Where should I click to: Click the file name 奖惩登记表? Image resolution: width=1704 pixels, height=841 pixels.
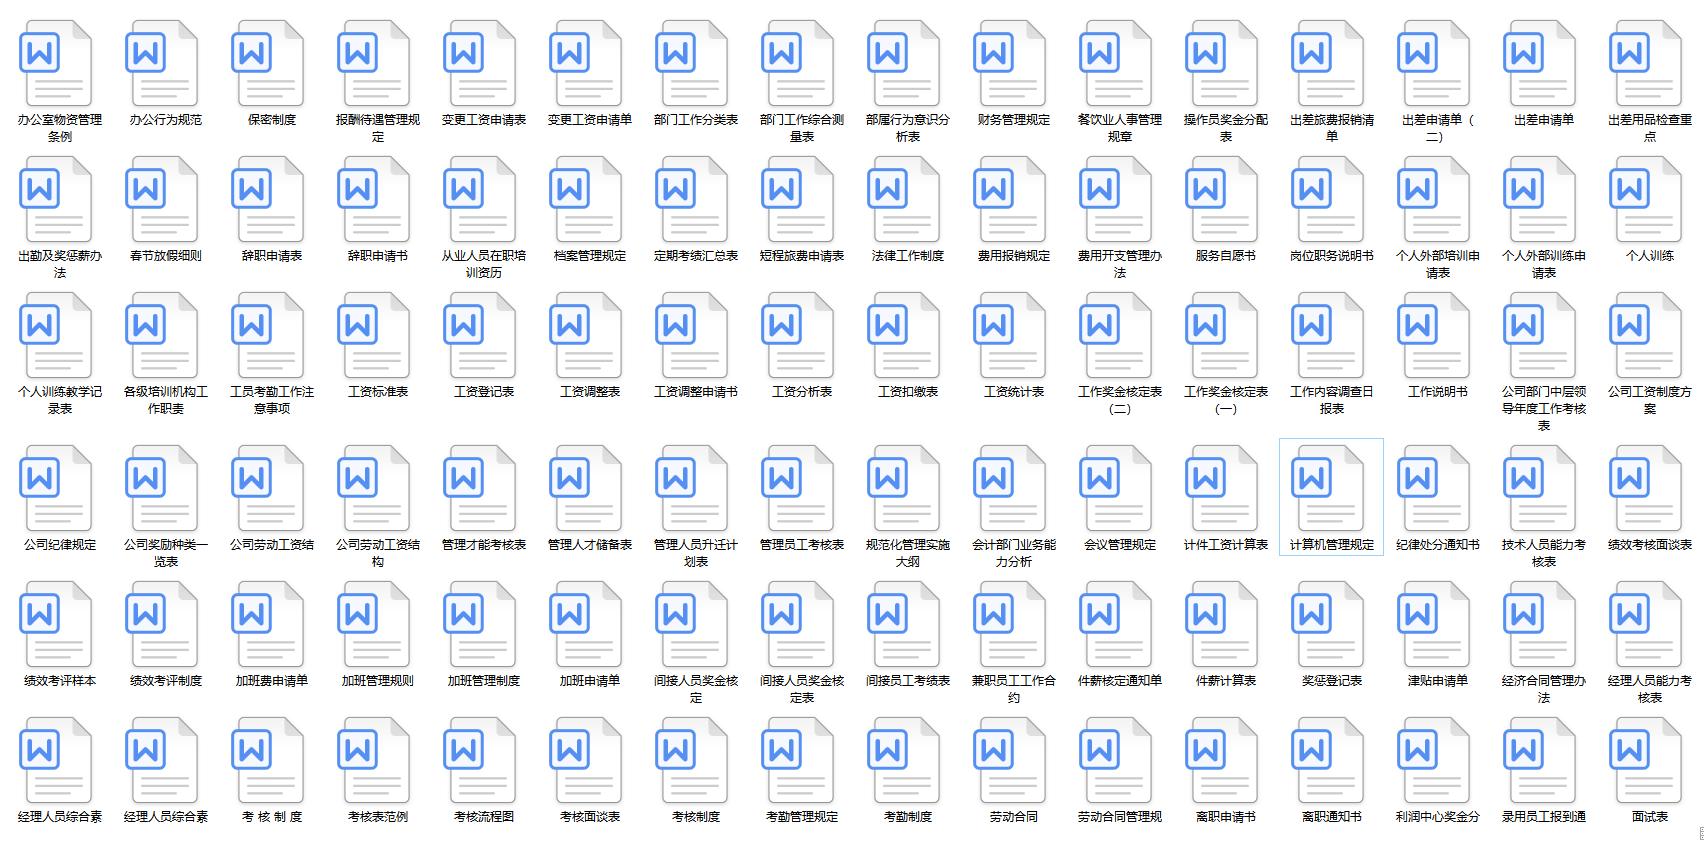pyautogui.click(x=1332, y=681)
